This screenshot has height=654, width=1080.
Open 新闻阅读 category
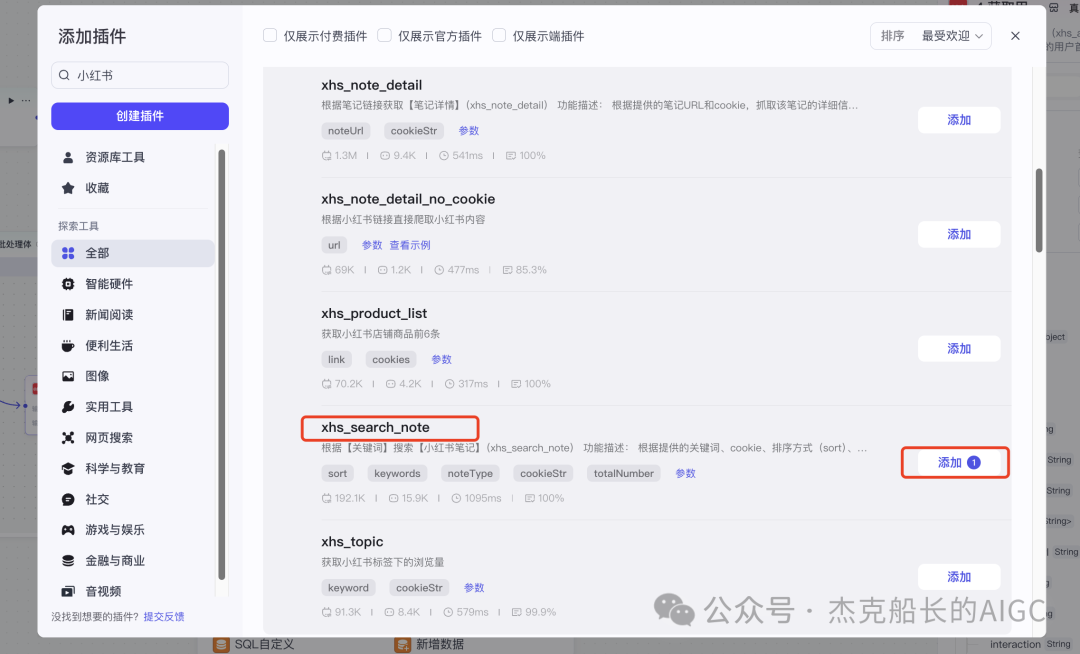click(133, 315)
